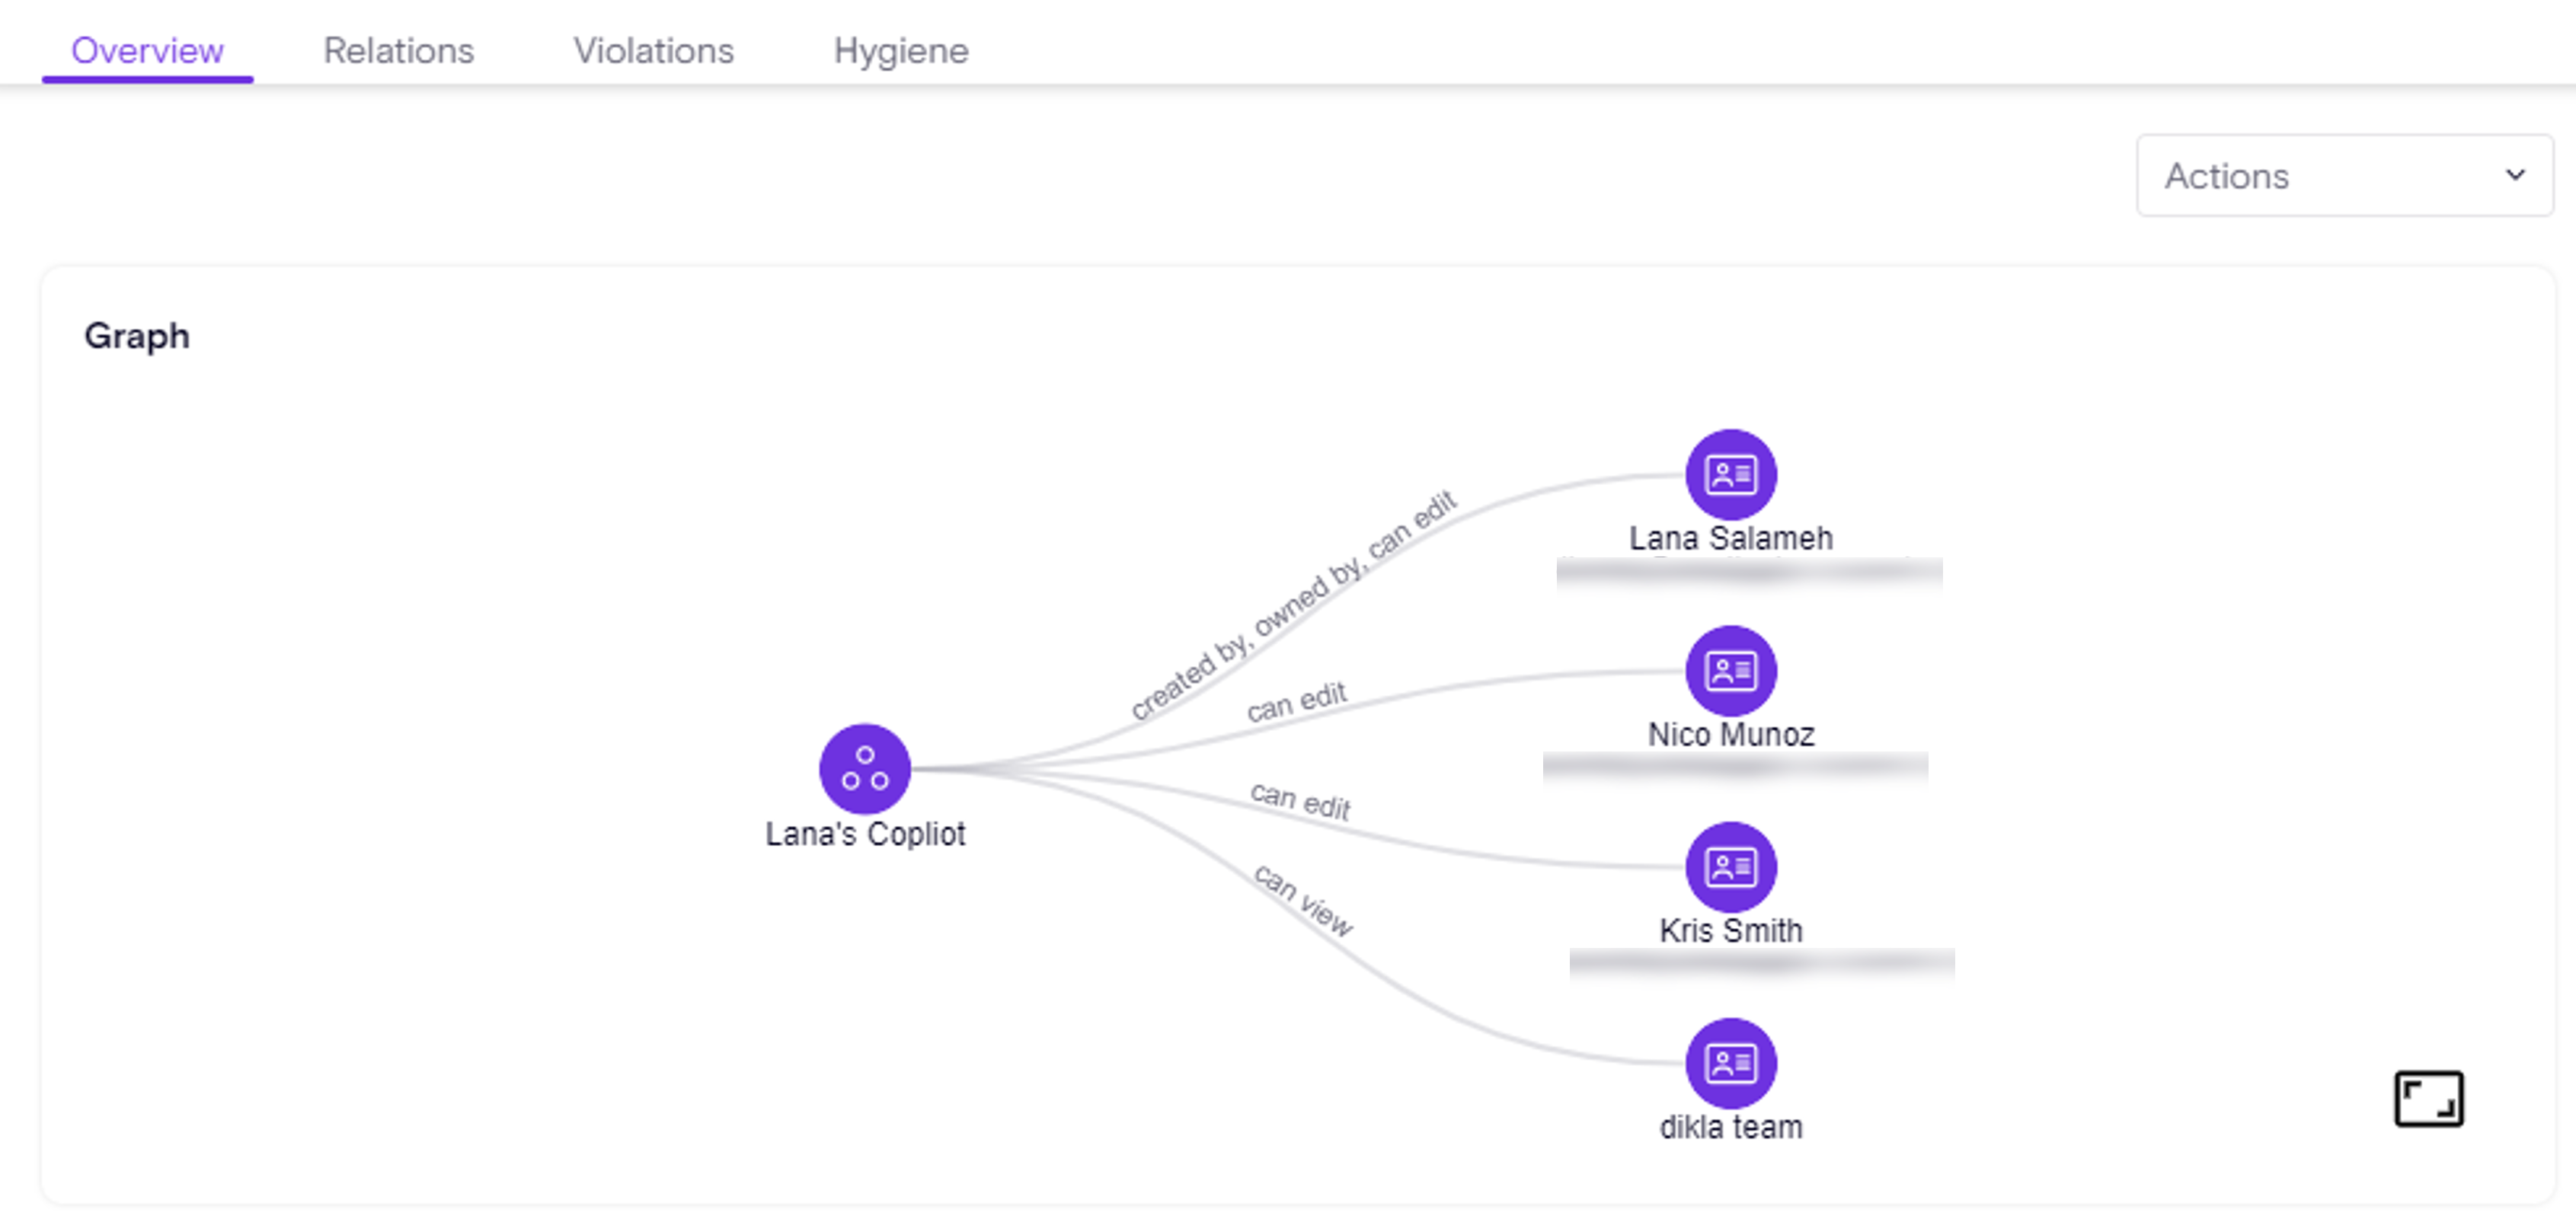Click the Lana Salameh name label
Viewport: 2576px width, 1222px height.
1730,538
